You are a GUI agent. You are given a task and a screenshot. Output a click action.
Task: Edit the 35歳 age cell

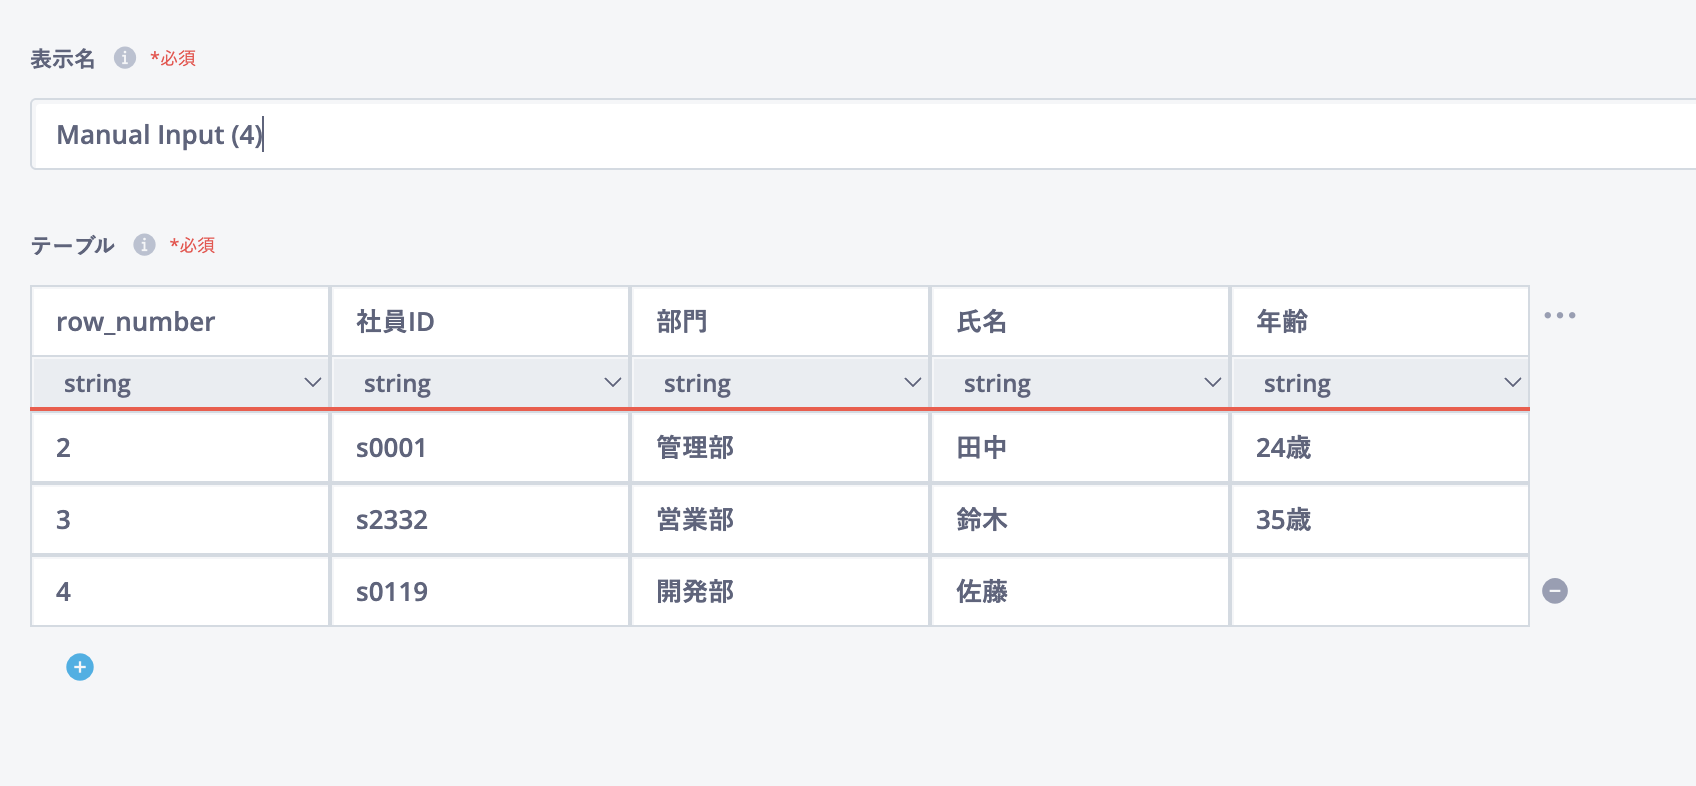tap(1380, 520)
